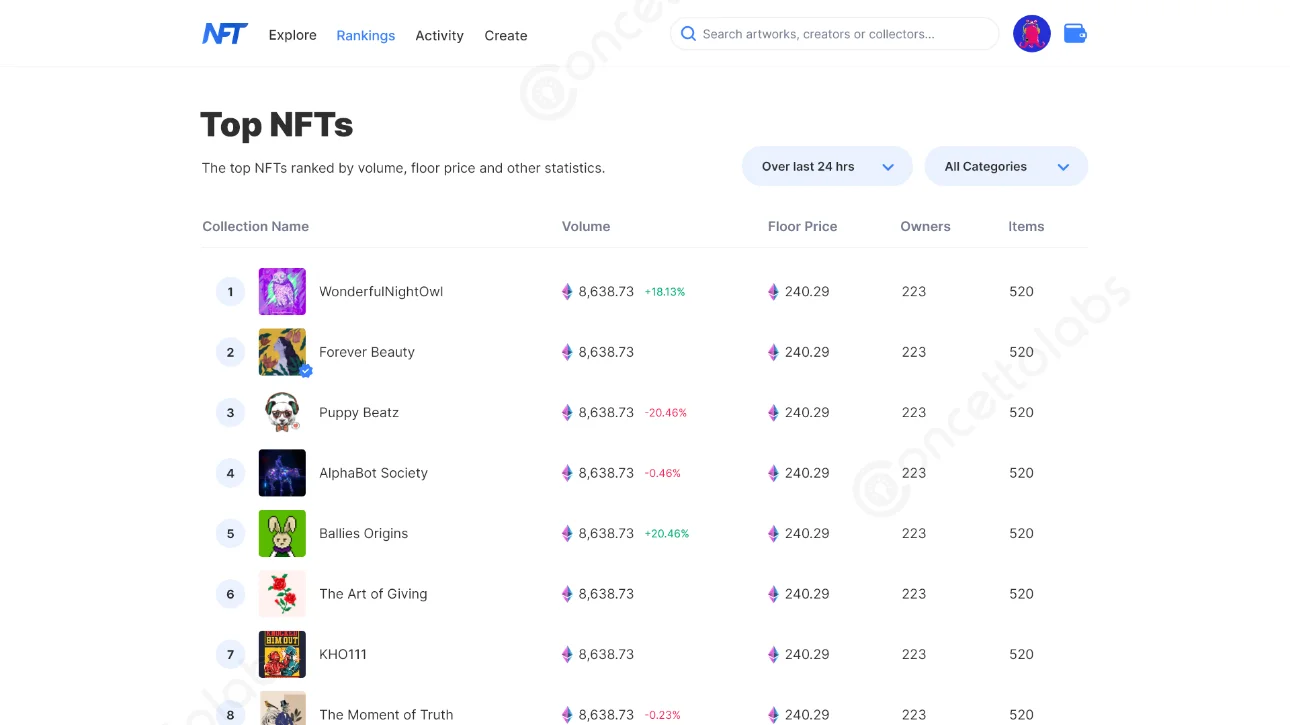The image size is (1290, 725).
Task: Expand the All Categories filter
Action: 1006,166
